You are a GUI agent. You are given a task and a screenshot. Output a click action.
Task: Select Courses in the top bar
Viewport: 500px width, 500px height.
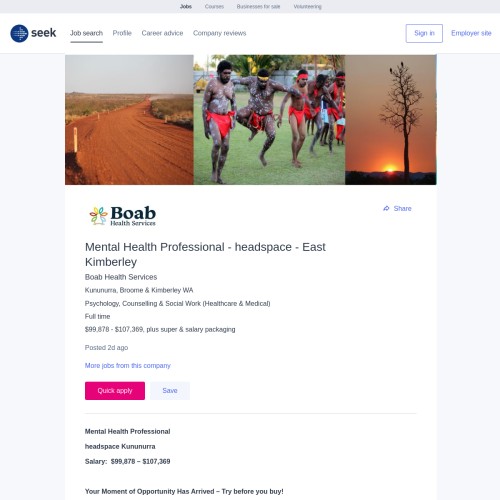[x=214, y=7]
